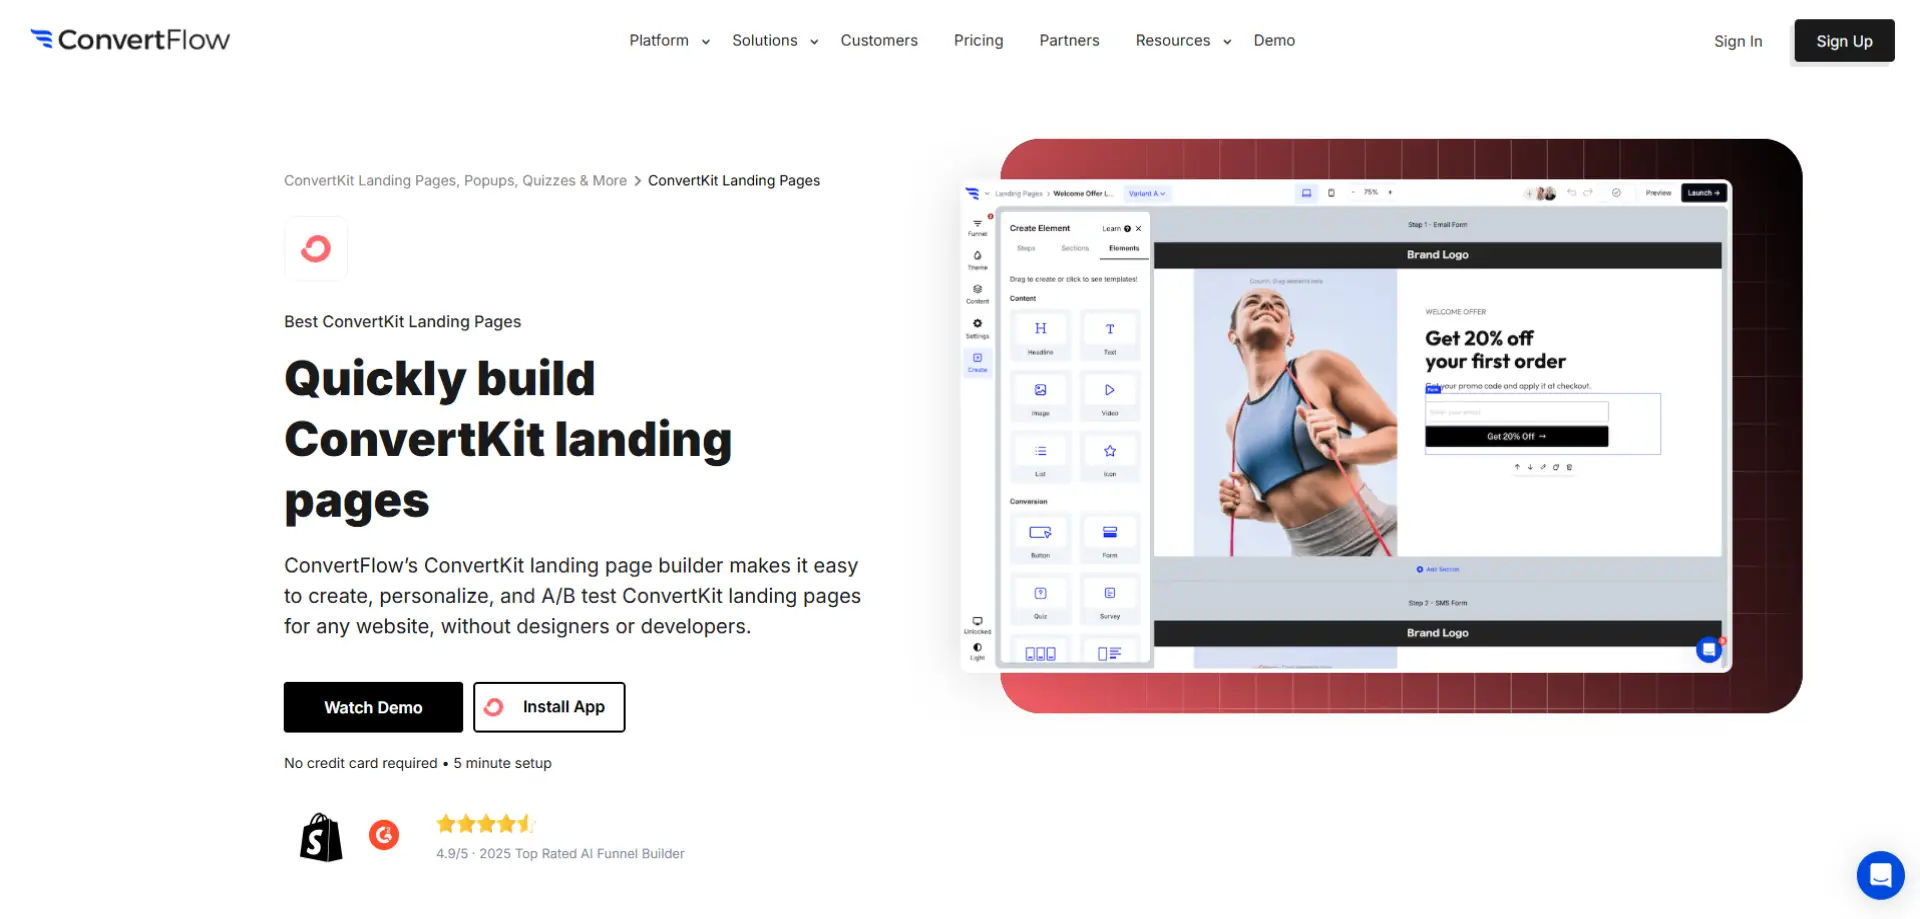Viewport: 1920px width, 919px height.
Task: Click Add Section in builder preview
Action: point(1438,569)
